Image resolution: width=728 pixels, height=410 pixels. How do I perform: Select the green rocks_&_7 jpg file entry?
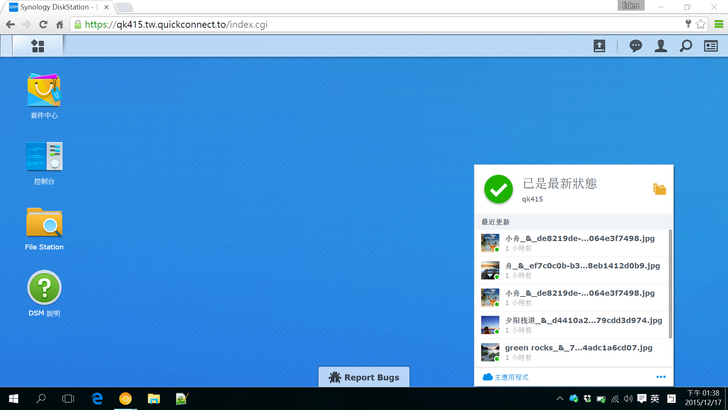tap(573, 352)
